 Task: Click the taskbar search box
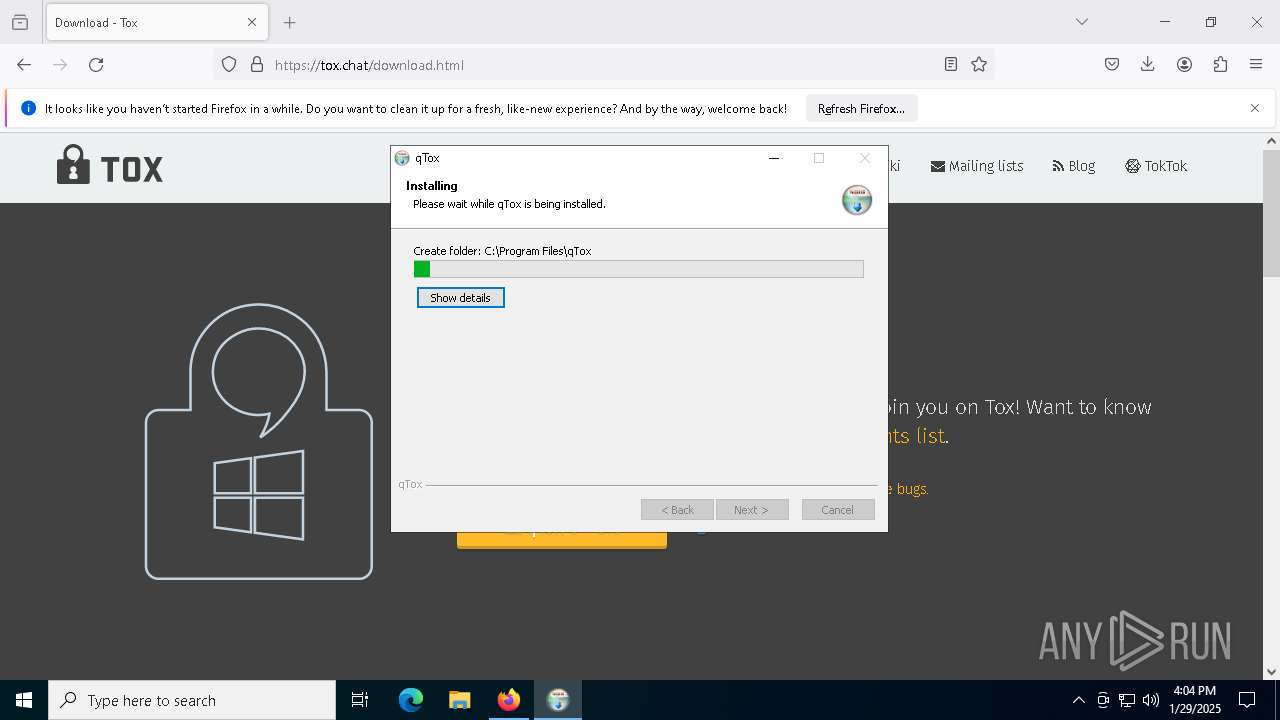coord(192,700)
